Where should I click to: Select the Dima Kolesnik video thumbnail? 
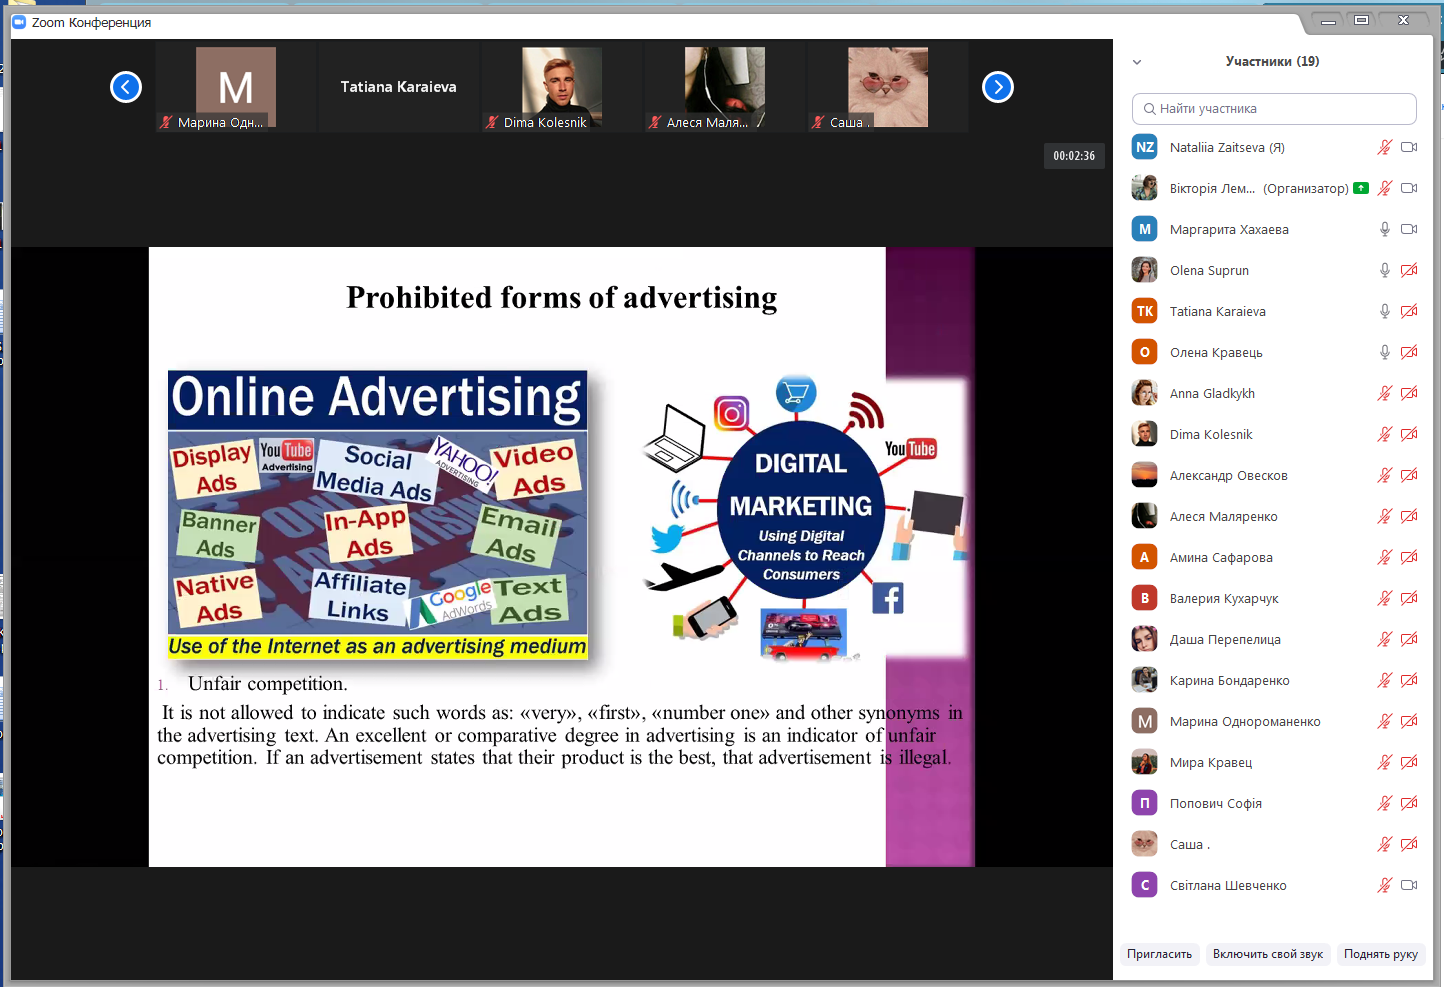click(561, 87)
